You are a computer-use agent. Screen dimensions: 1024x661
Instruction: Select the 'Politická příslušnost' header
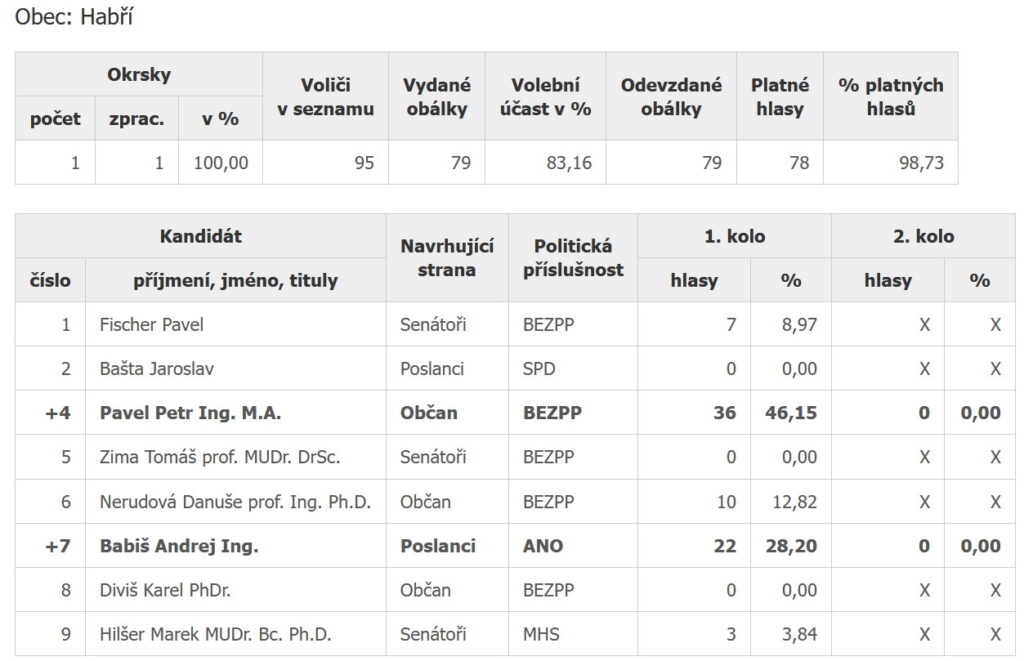(x=573, y=258)
